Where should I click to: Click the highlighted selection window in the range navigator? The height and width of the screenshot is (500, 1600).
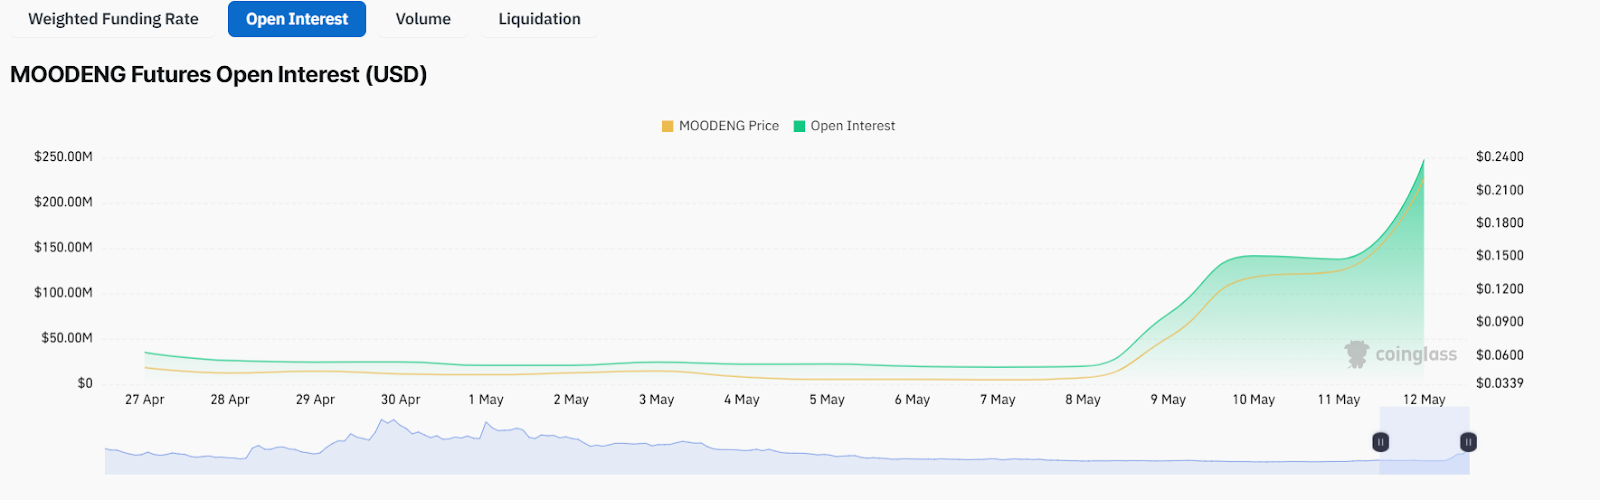[1424, 441]
